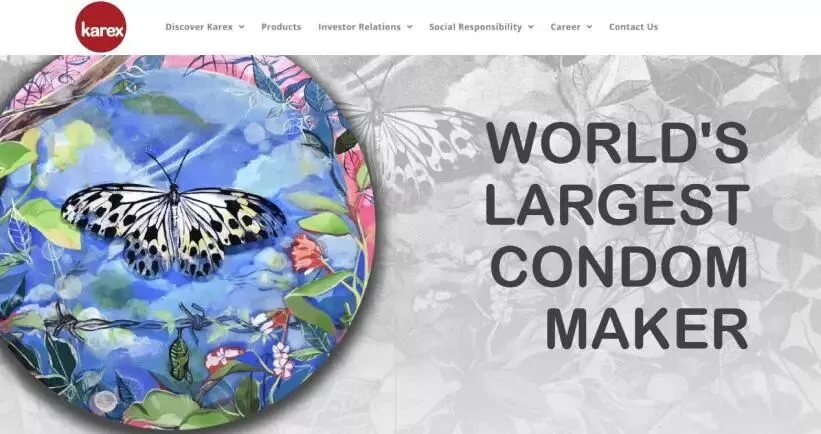Click the red Karex logo
821x434 pixels.
101,27
